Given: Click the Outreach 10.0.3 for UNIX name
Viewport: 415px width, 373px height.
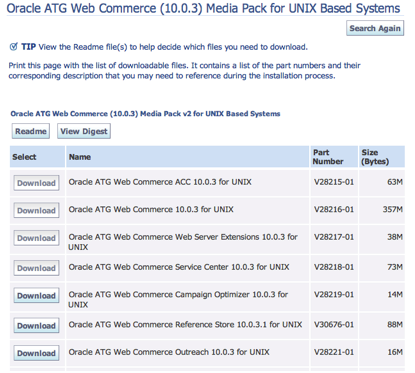Looking at the screenshot, I should 169,352.
